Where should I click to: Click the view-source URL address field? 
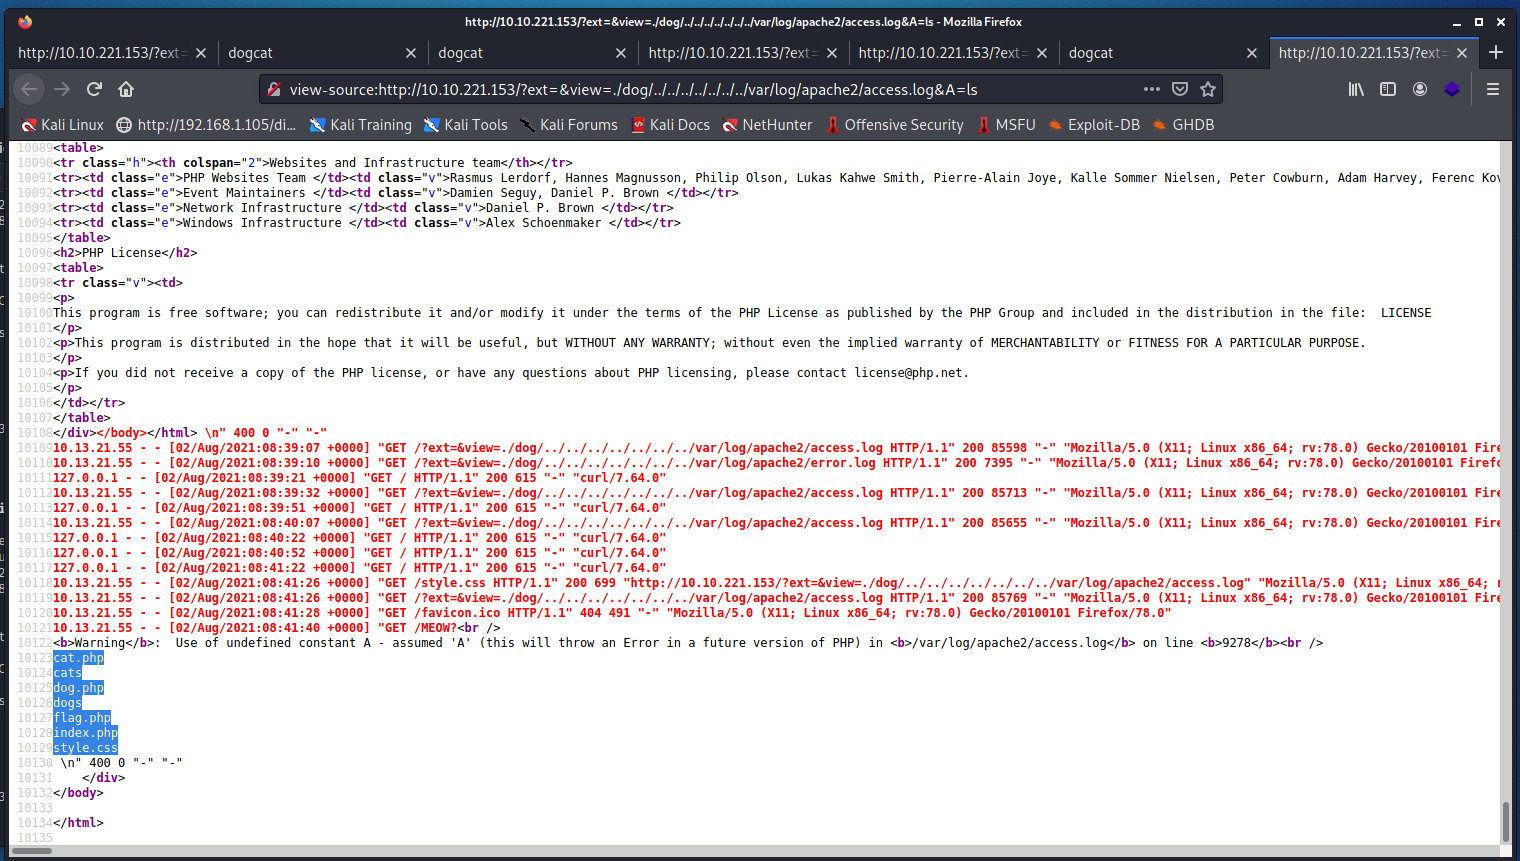(x=700, y=89)
